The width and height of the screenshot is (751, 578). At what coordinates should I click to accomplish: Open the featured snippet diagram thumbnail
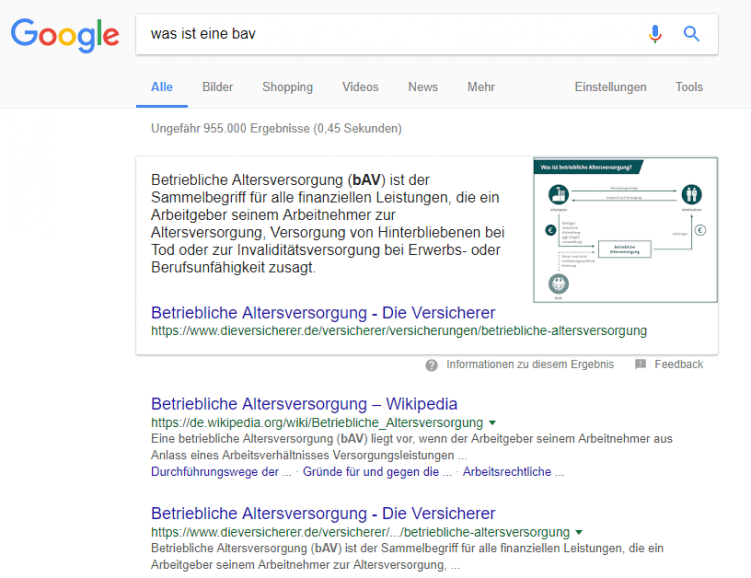tap(626, 230)
